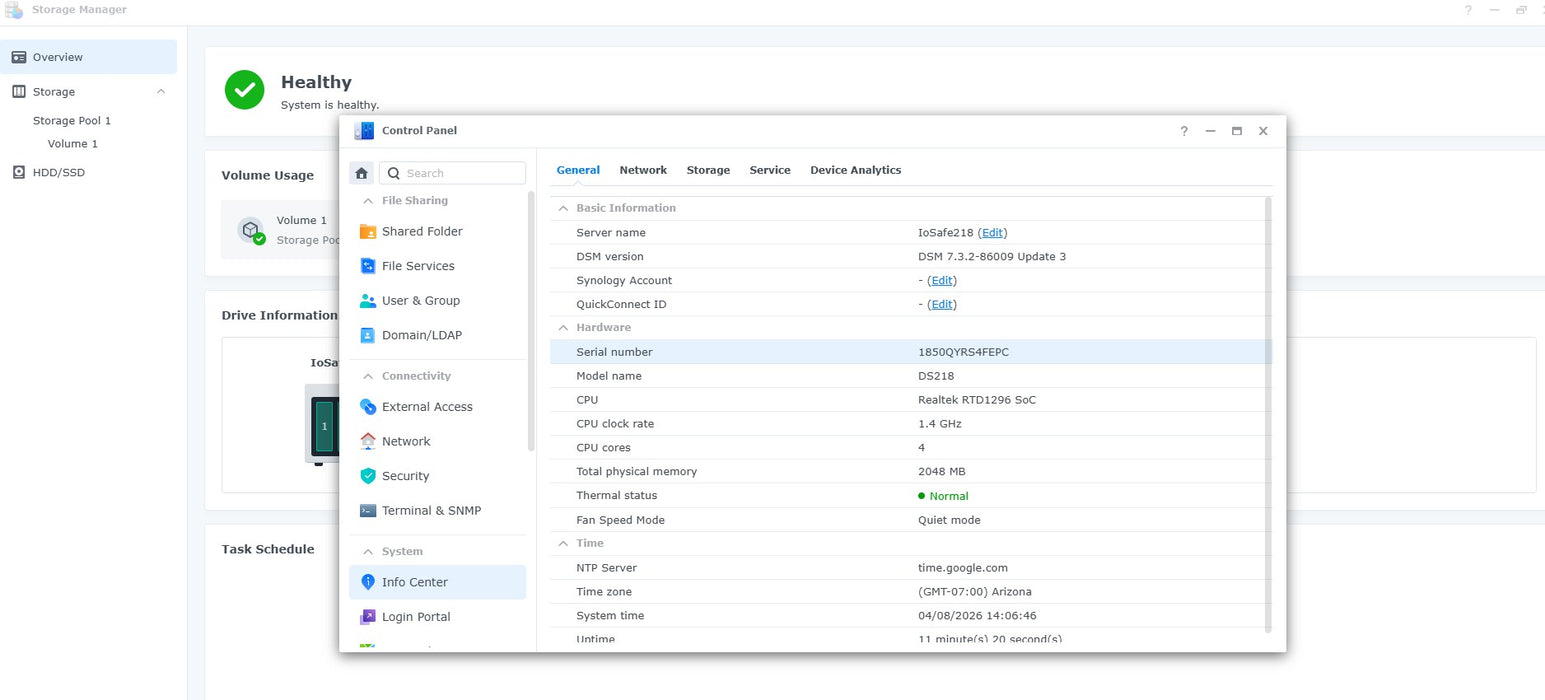Open Security shield icon

[x=368, y=476]
